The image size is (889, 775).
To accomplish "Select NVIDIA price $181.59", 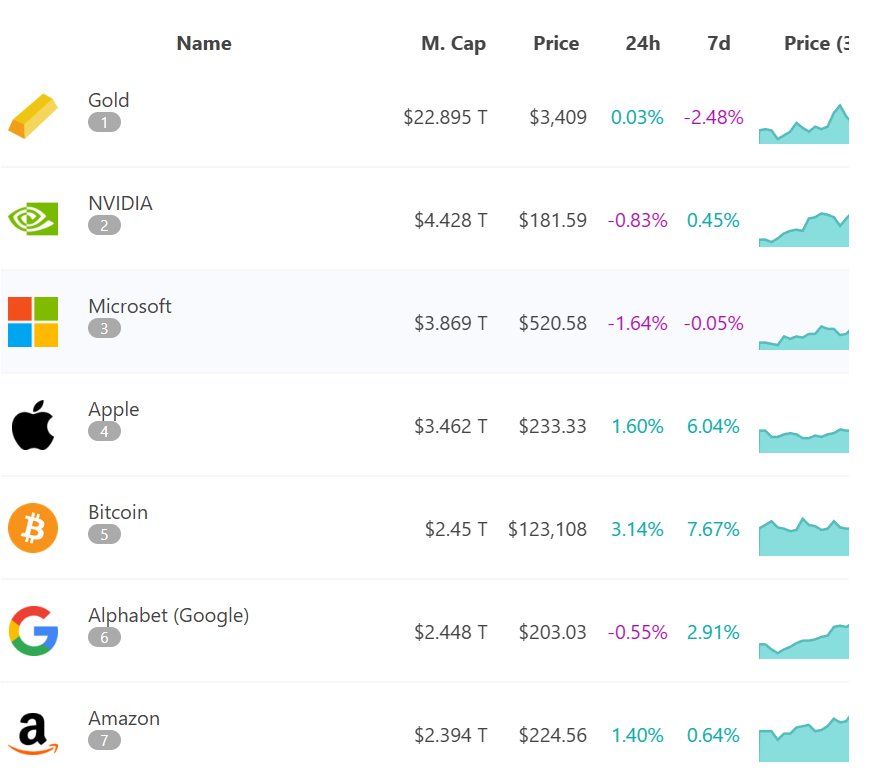I will coord(553,221).
